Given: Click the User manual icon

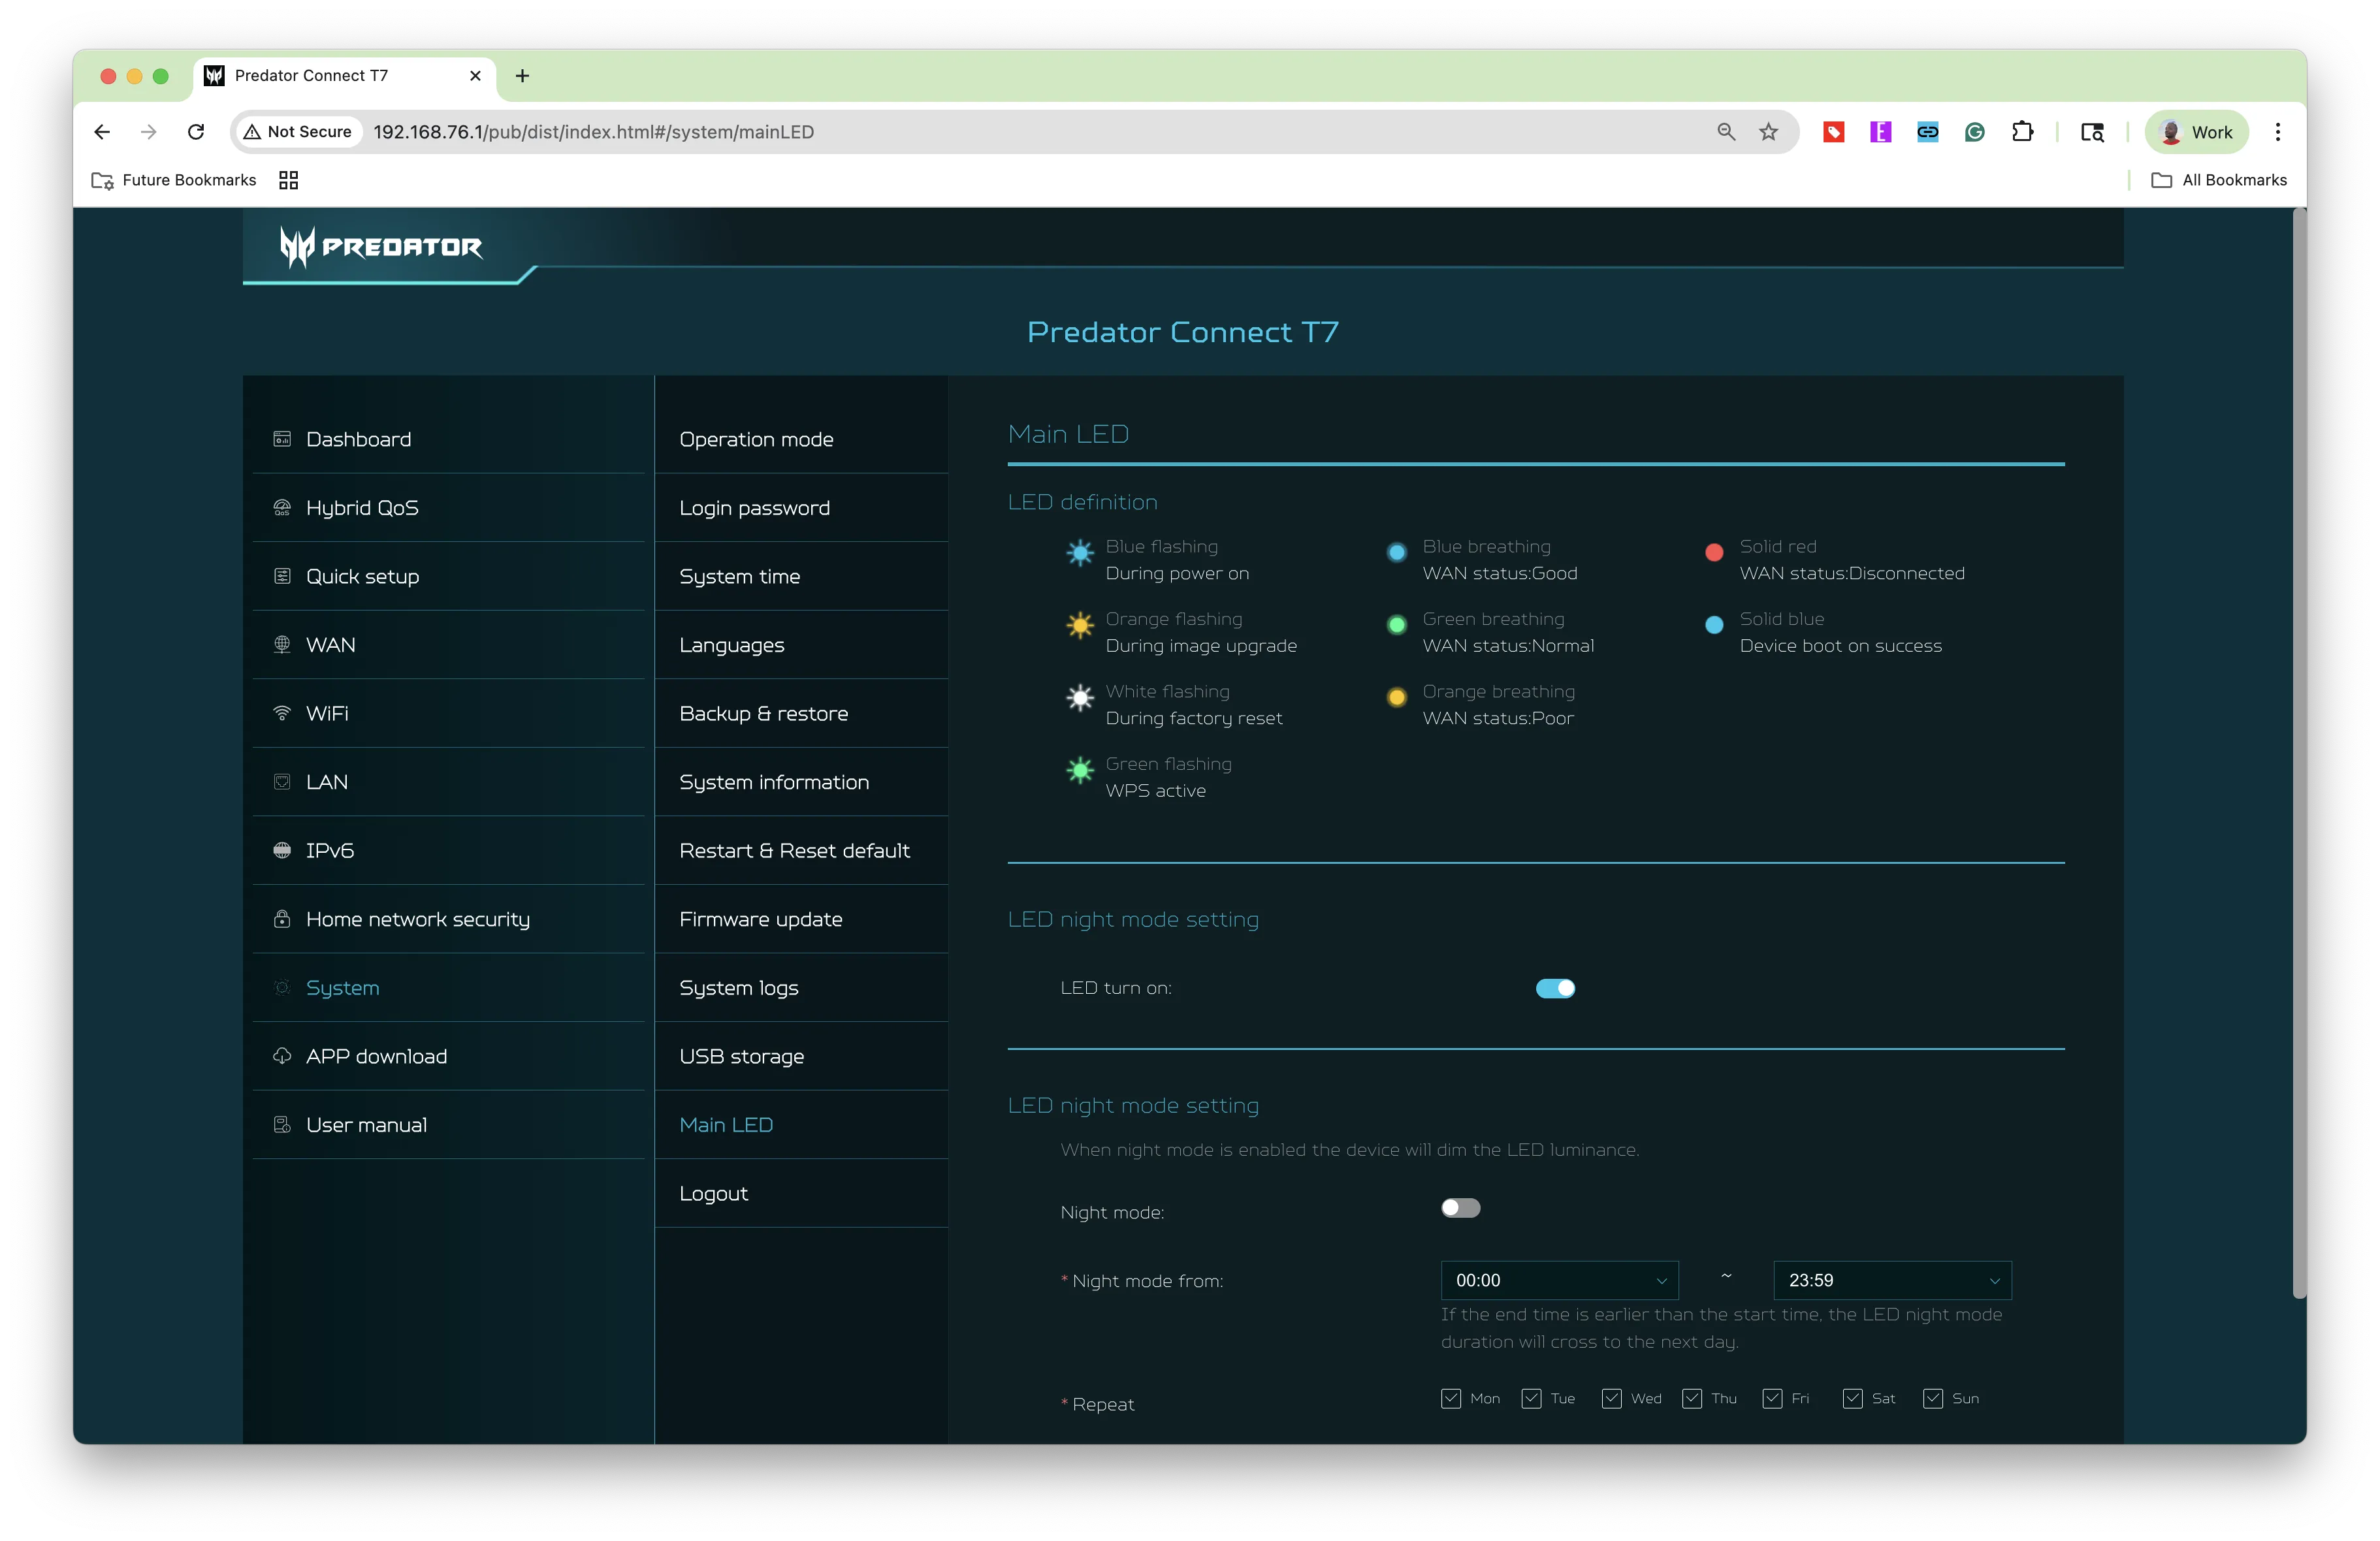Looking at the screenshot, I should click(x=282, y=1125).
